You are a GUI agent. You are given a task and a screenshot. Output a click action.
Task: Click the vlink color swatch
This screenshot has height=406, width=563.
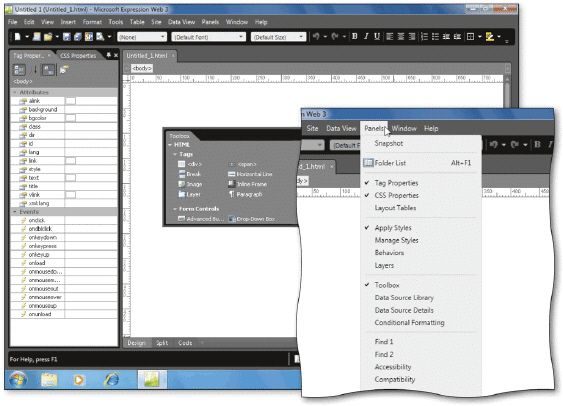(71, 195)
